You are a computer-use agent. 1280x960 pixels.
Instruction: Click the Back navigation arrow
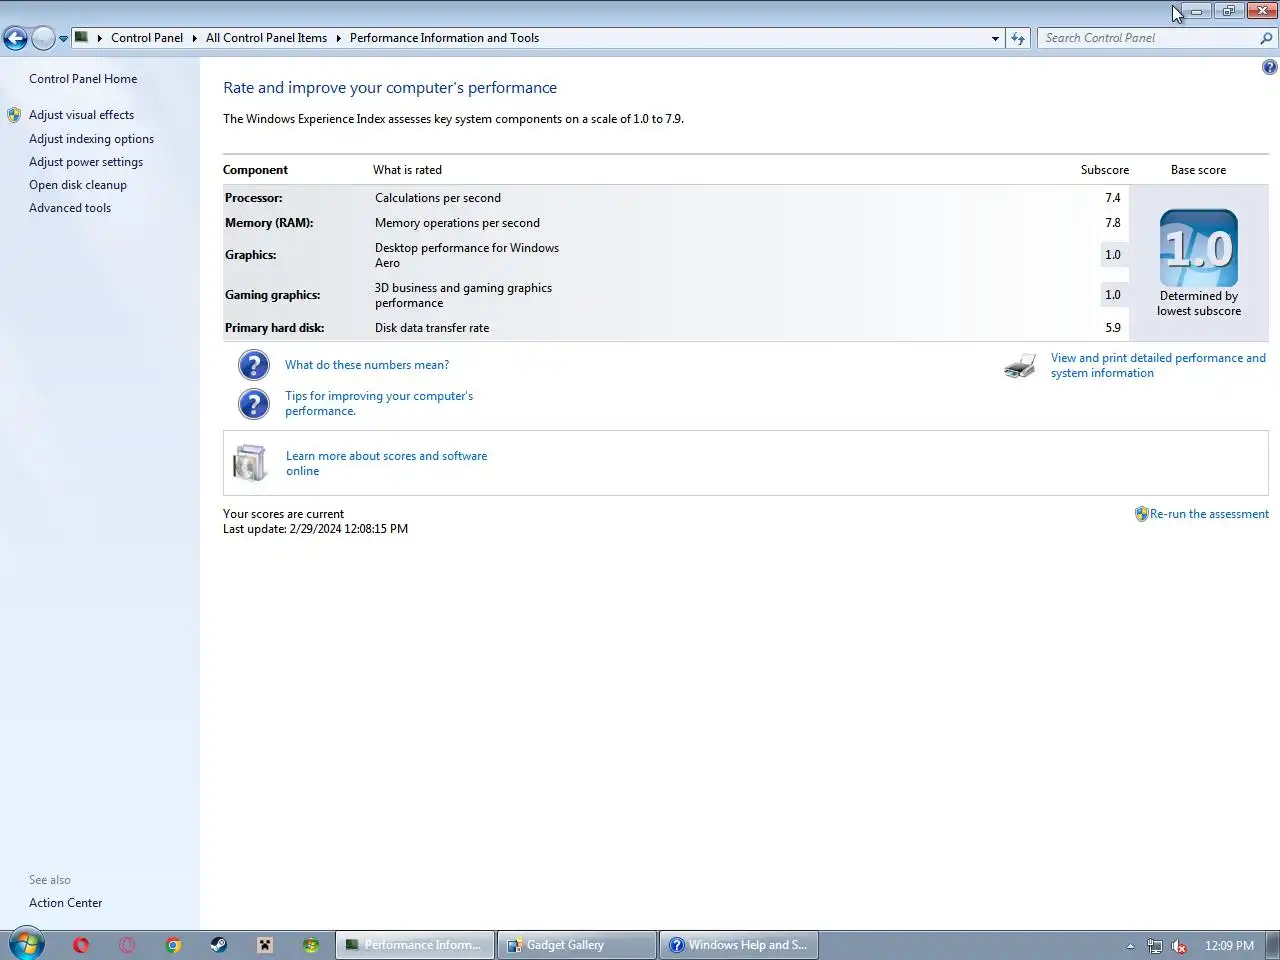coord(15,38)
